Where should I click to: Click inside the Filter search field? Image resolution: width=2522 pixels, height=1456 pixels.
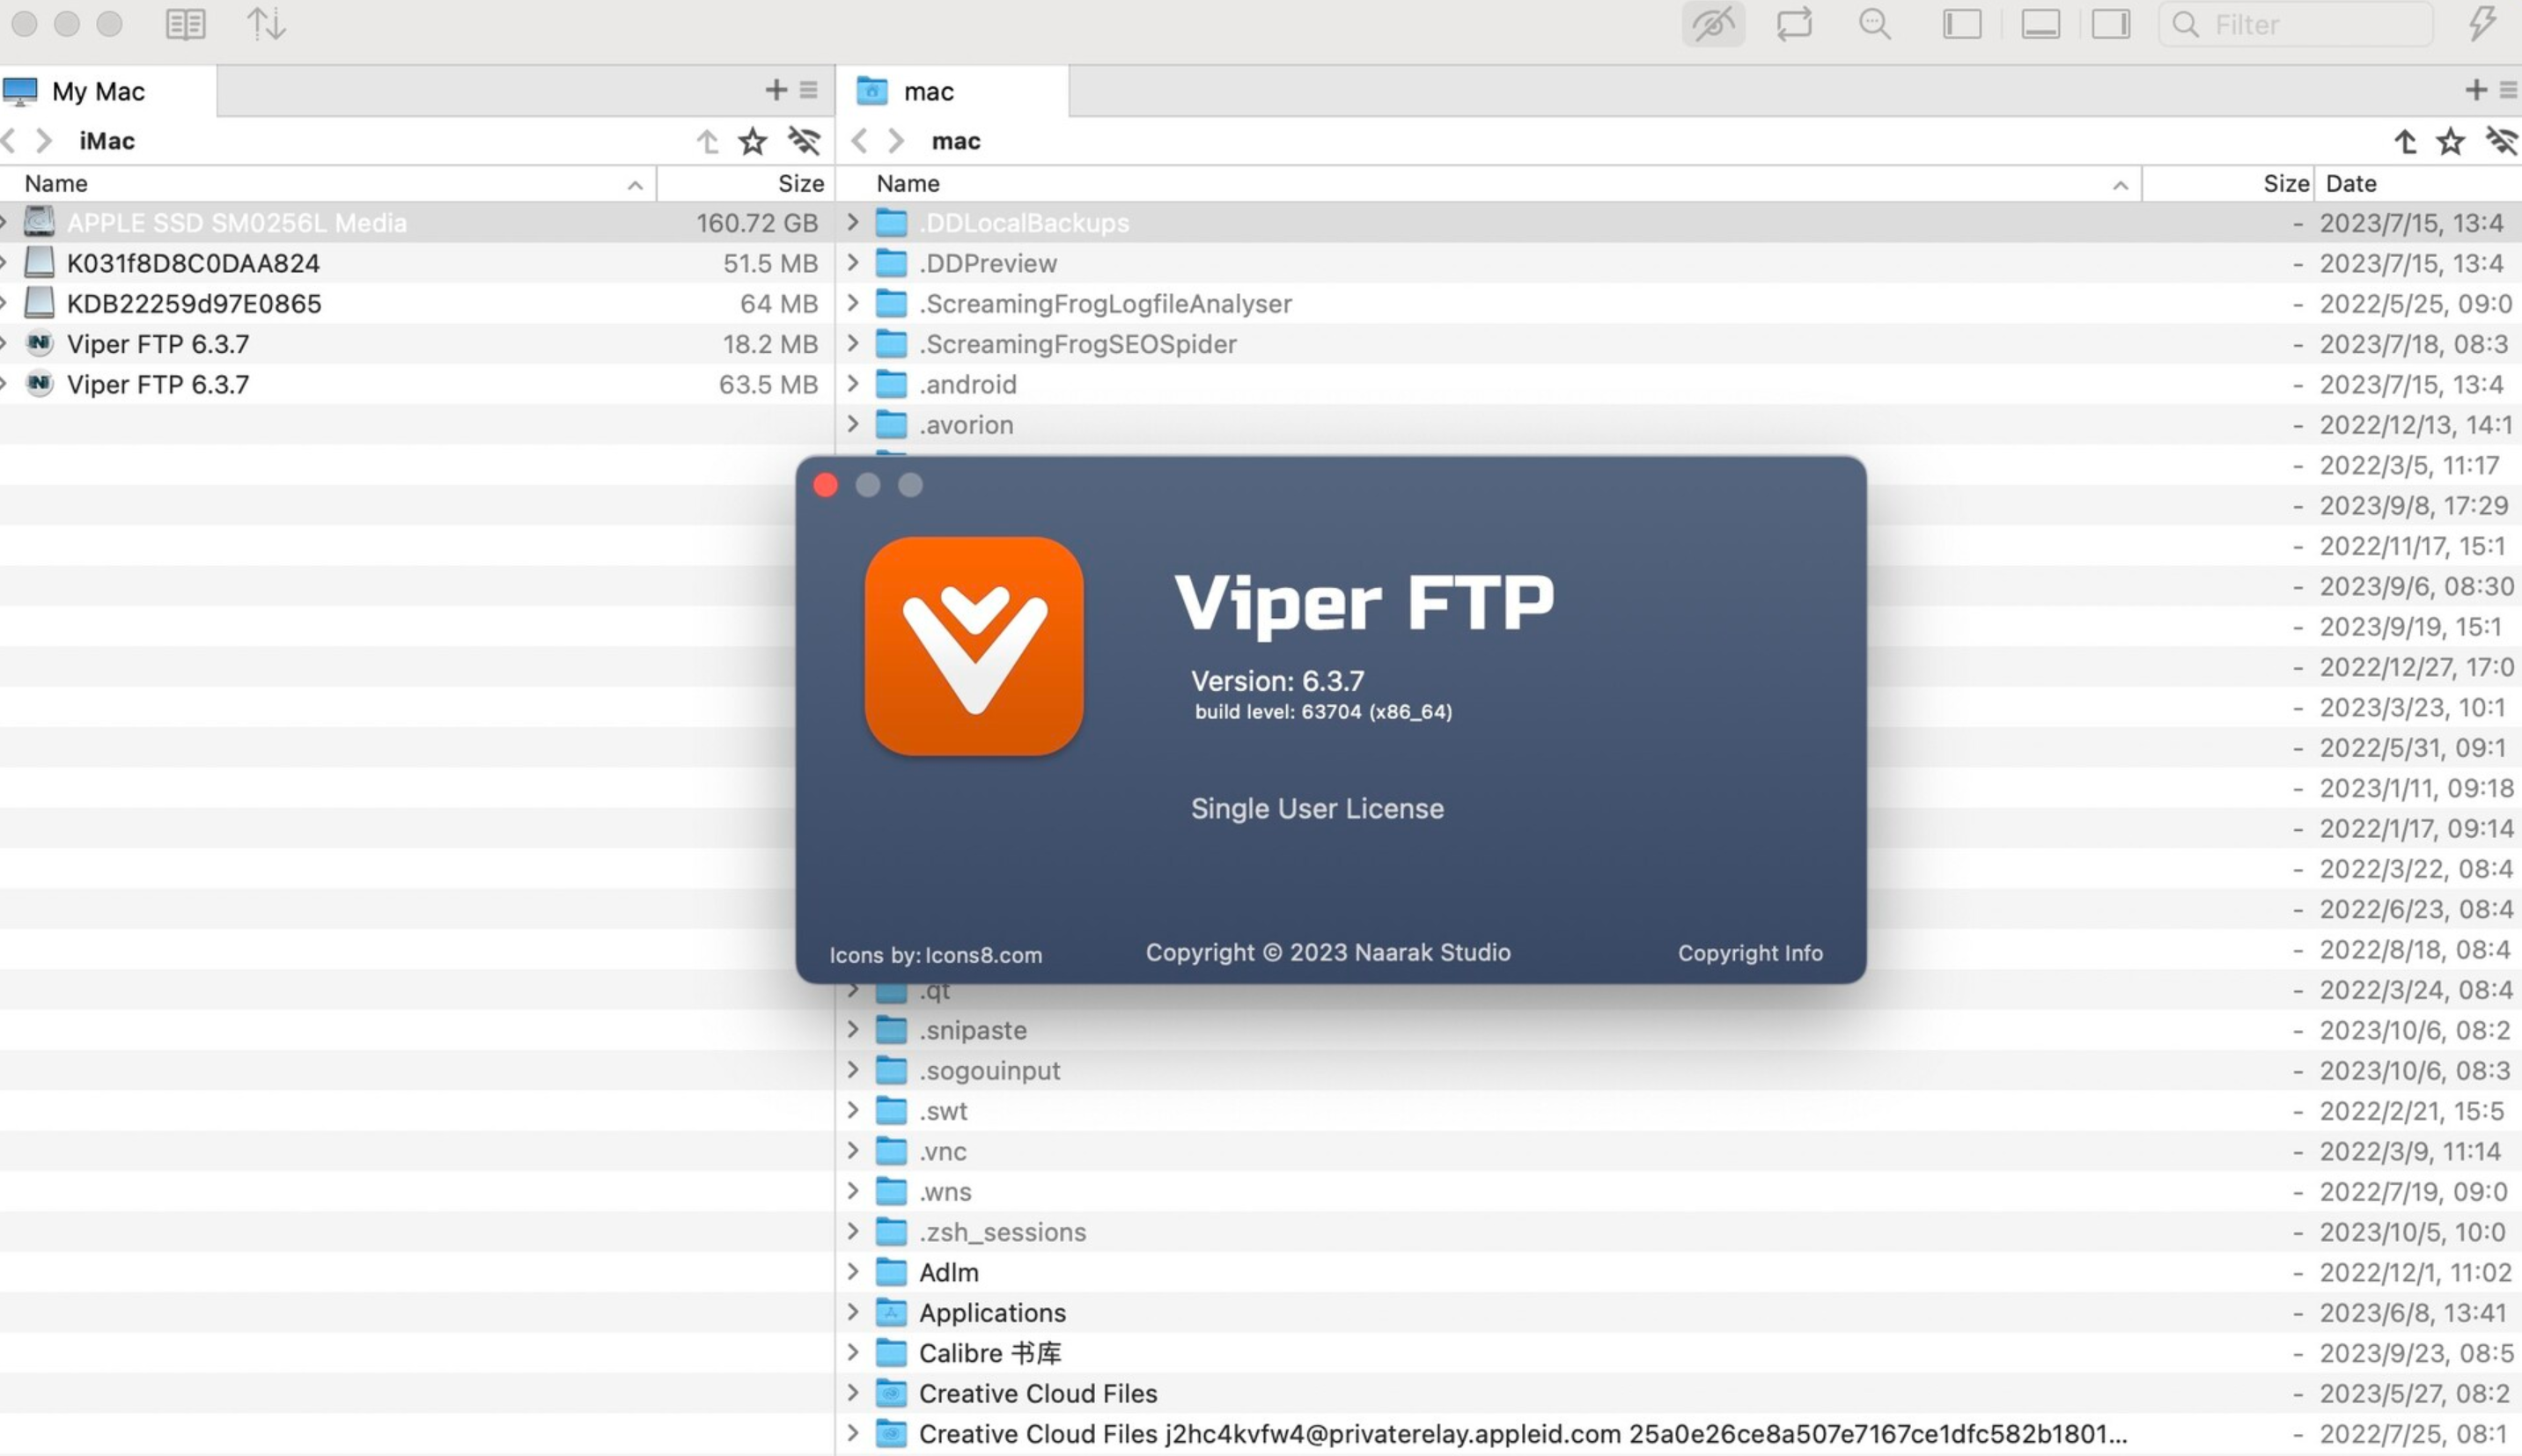pyautogui.click(x=2296, y=24)
